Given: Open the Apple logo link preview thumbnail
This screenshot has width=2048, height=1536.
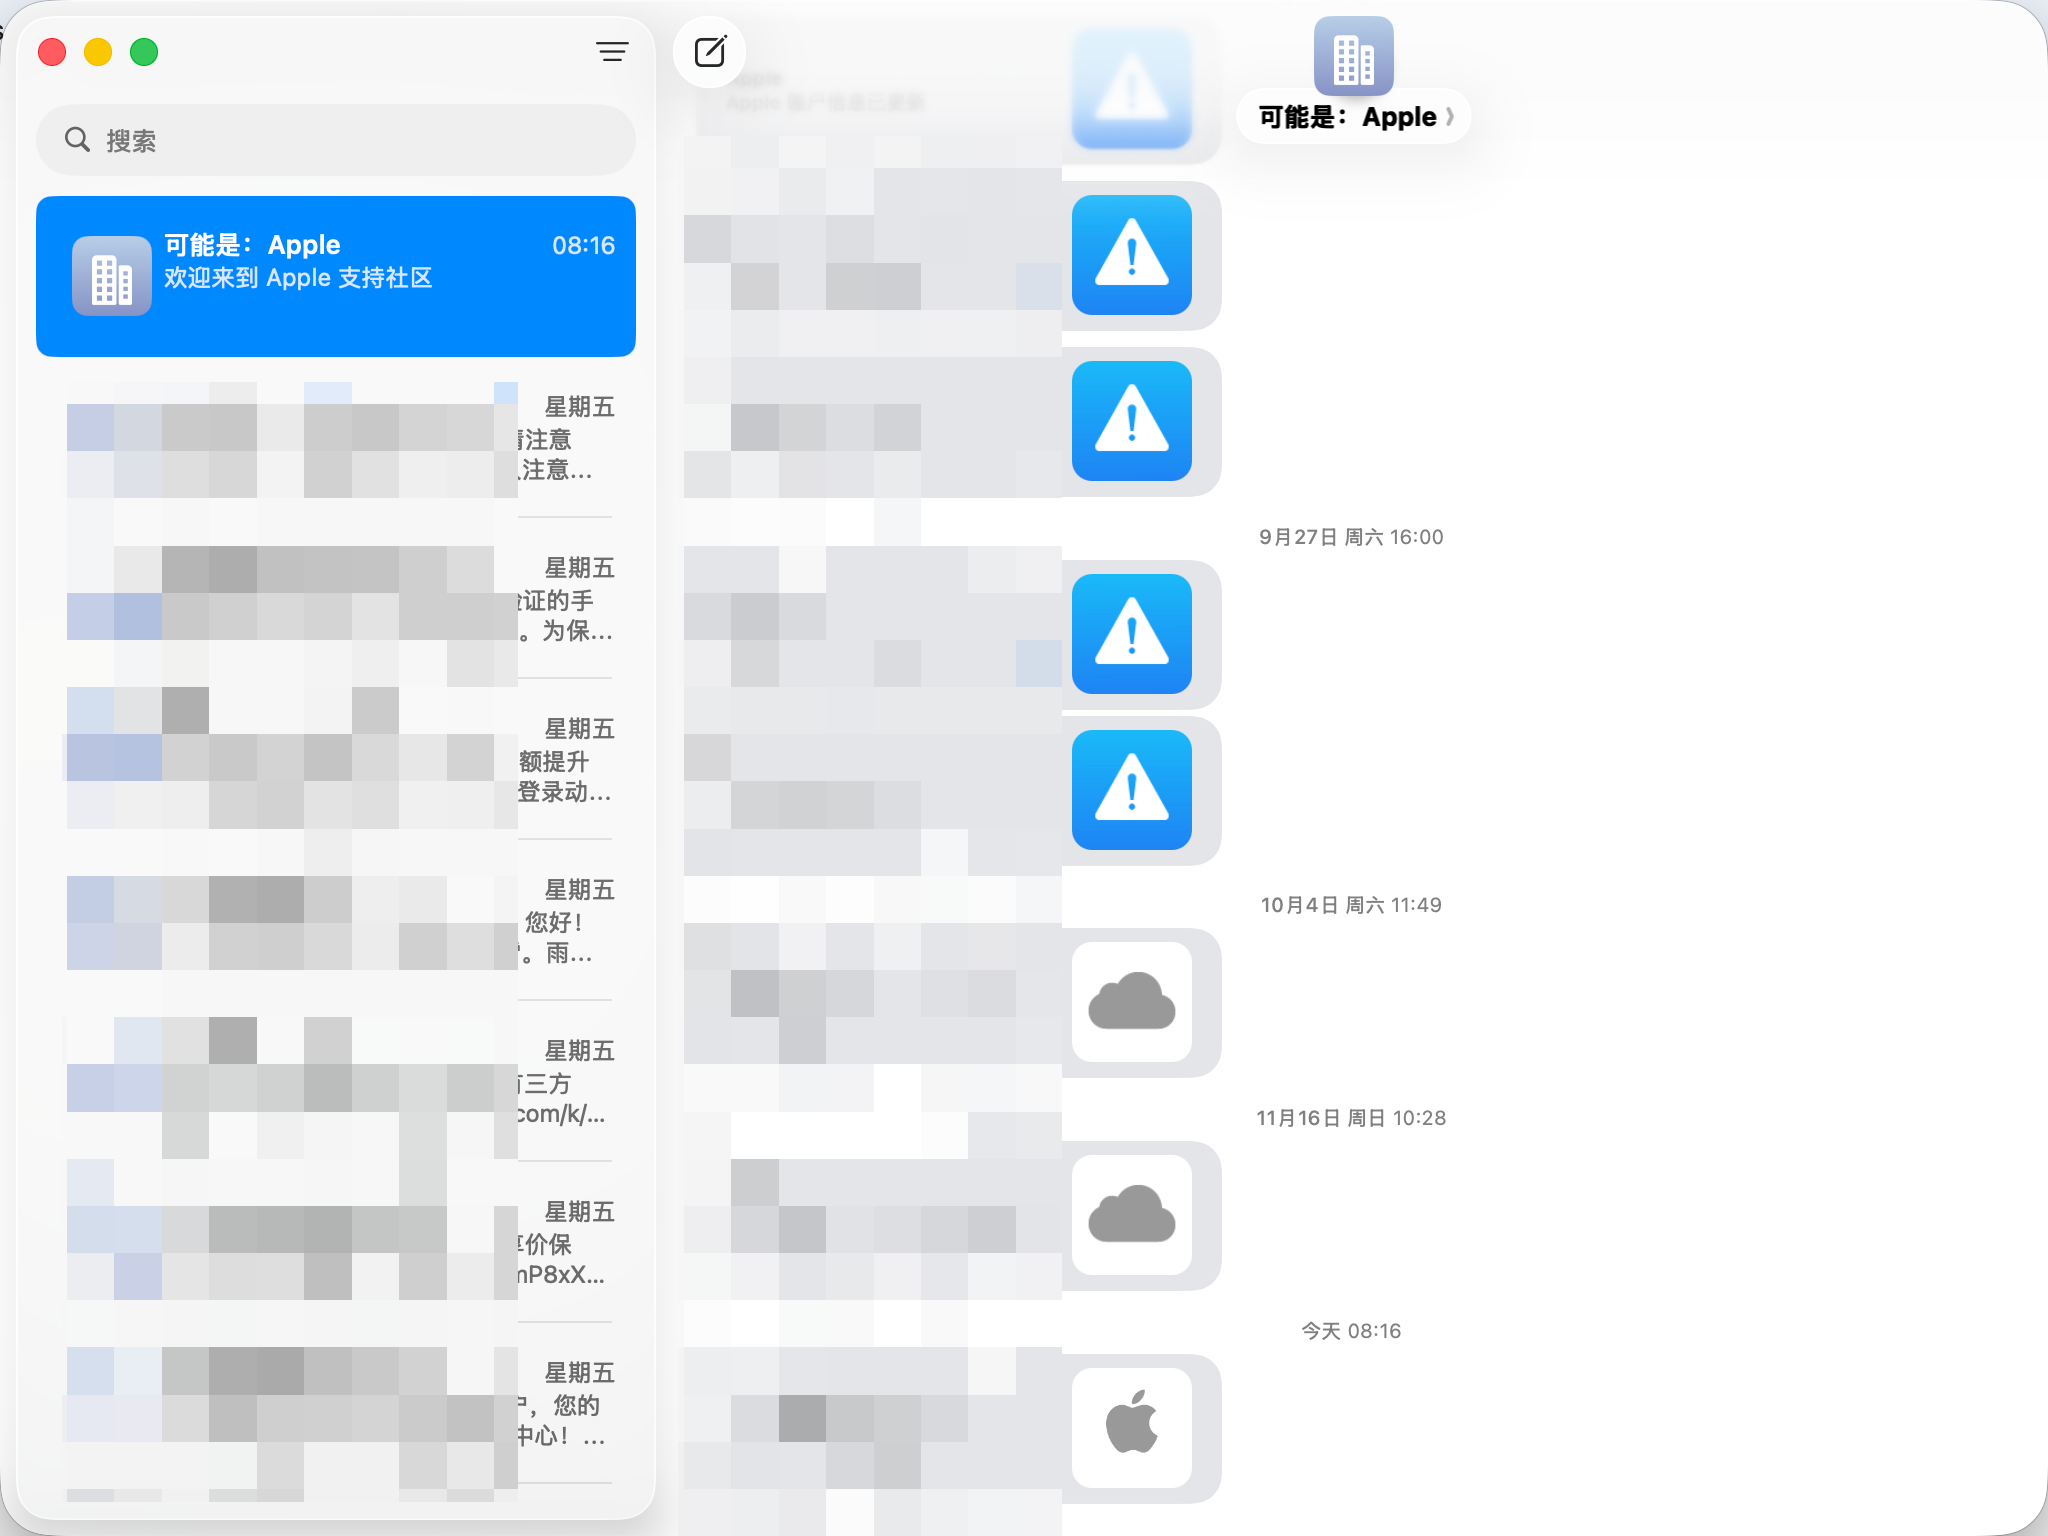Looking at the screenshot, I should (1131, 1427).
